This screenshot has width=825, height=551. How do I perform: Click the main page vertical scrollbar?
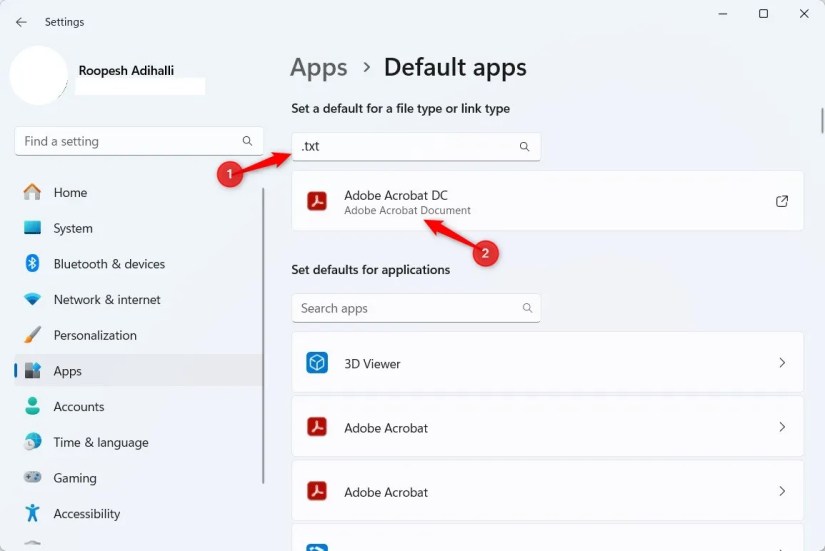822,121
